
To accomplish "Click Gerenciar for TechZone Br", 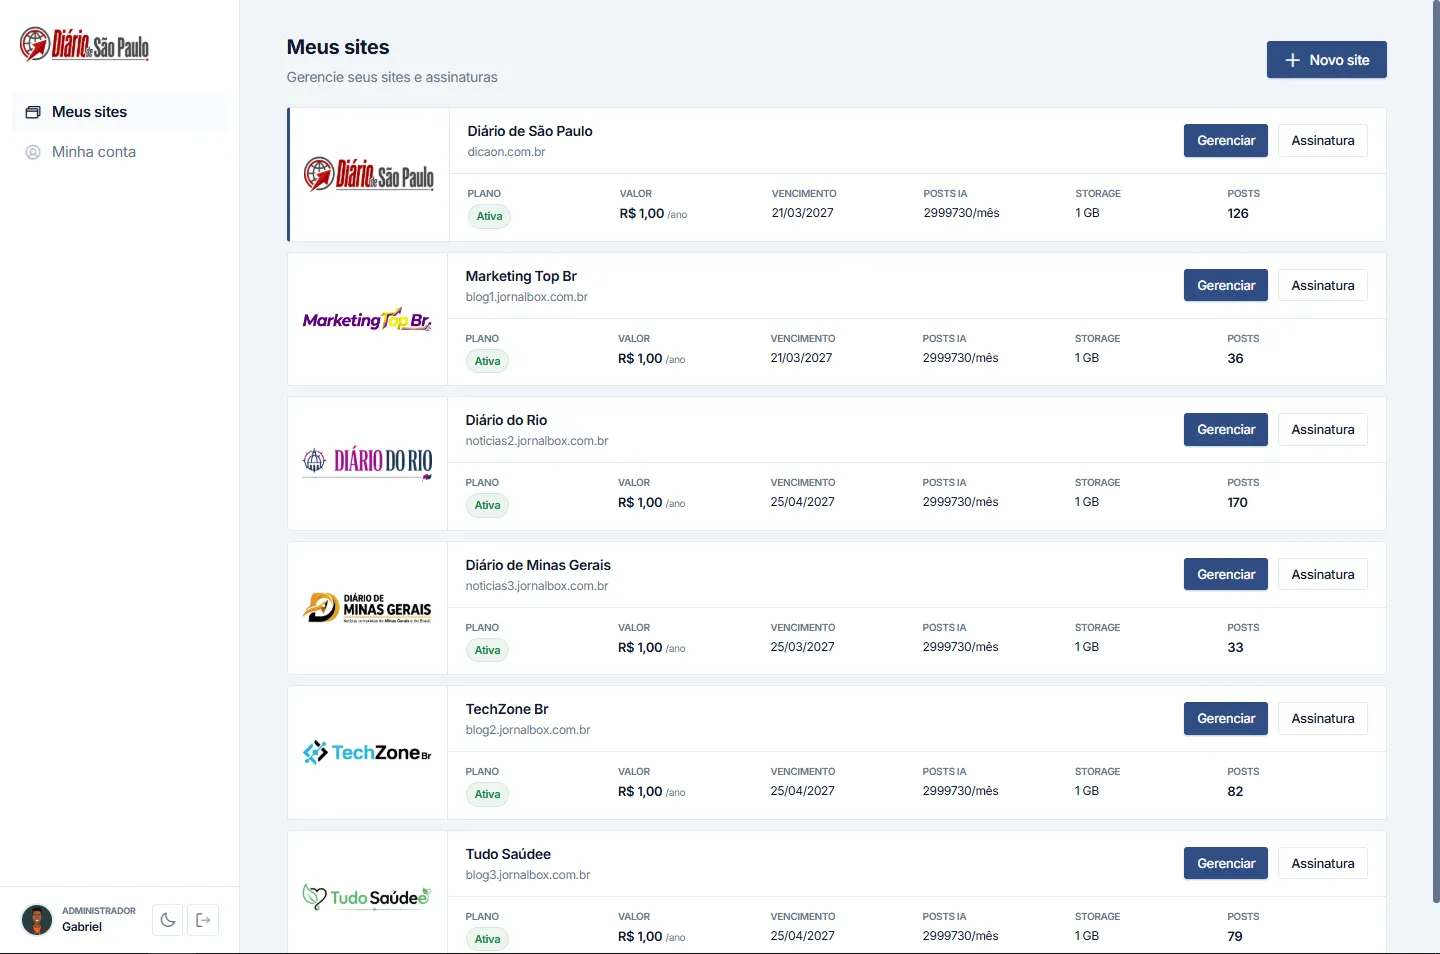I will click(x=1226, y=719).
